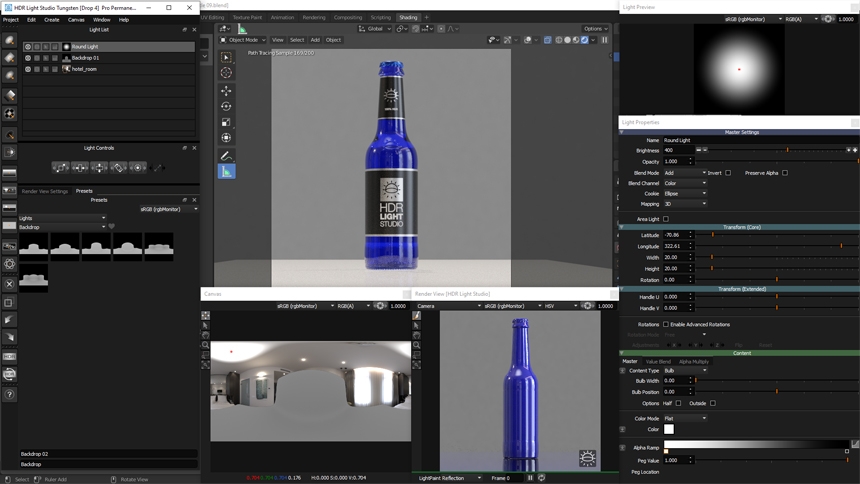Click the sun logo icon in Render View
This screenshot has height=484, width=860.
[587, 458]
